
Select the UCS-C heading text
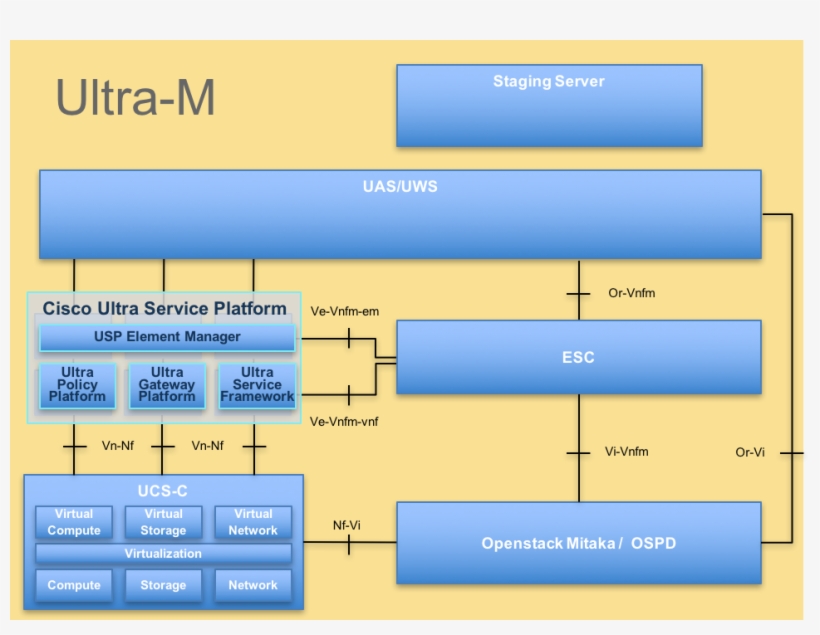pyautogui.click(x=162, y=491)
